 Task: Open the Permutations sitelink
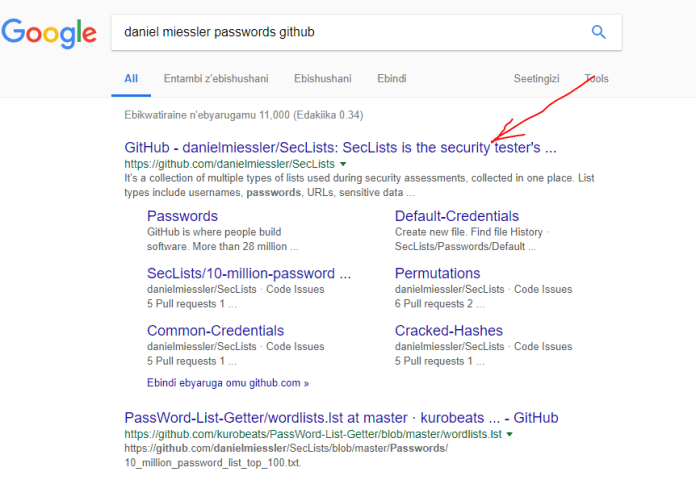pos(437,273)
